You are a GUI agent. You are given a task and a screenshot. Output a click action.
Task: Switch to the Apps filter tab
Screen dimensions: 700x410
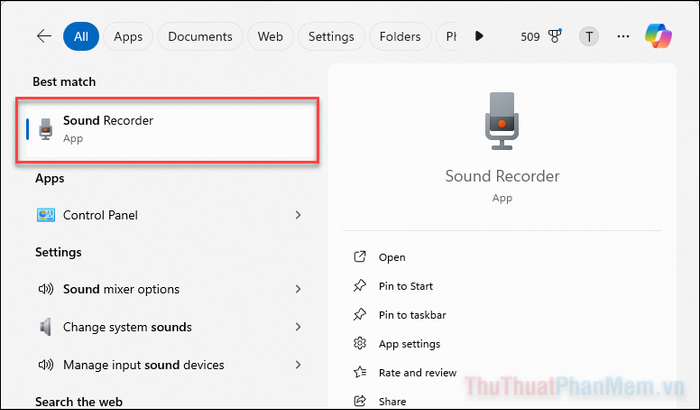128,36
